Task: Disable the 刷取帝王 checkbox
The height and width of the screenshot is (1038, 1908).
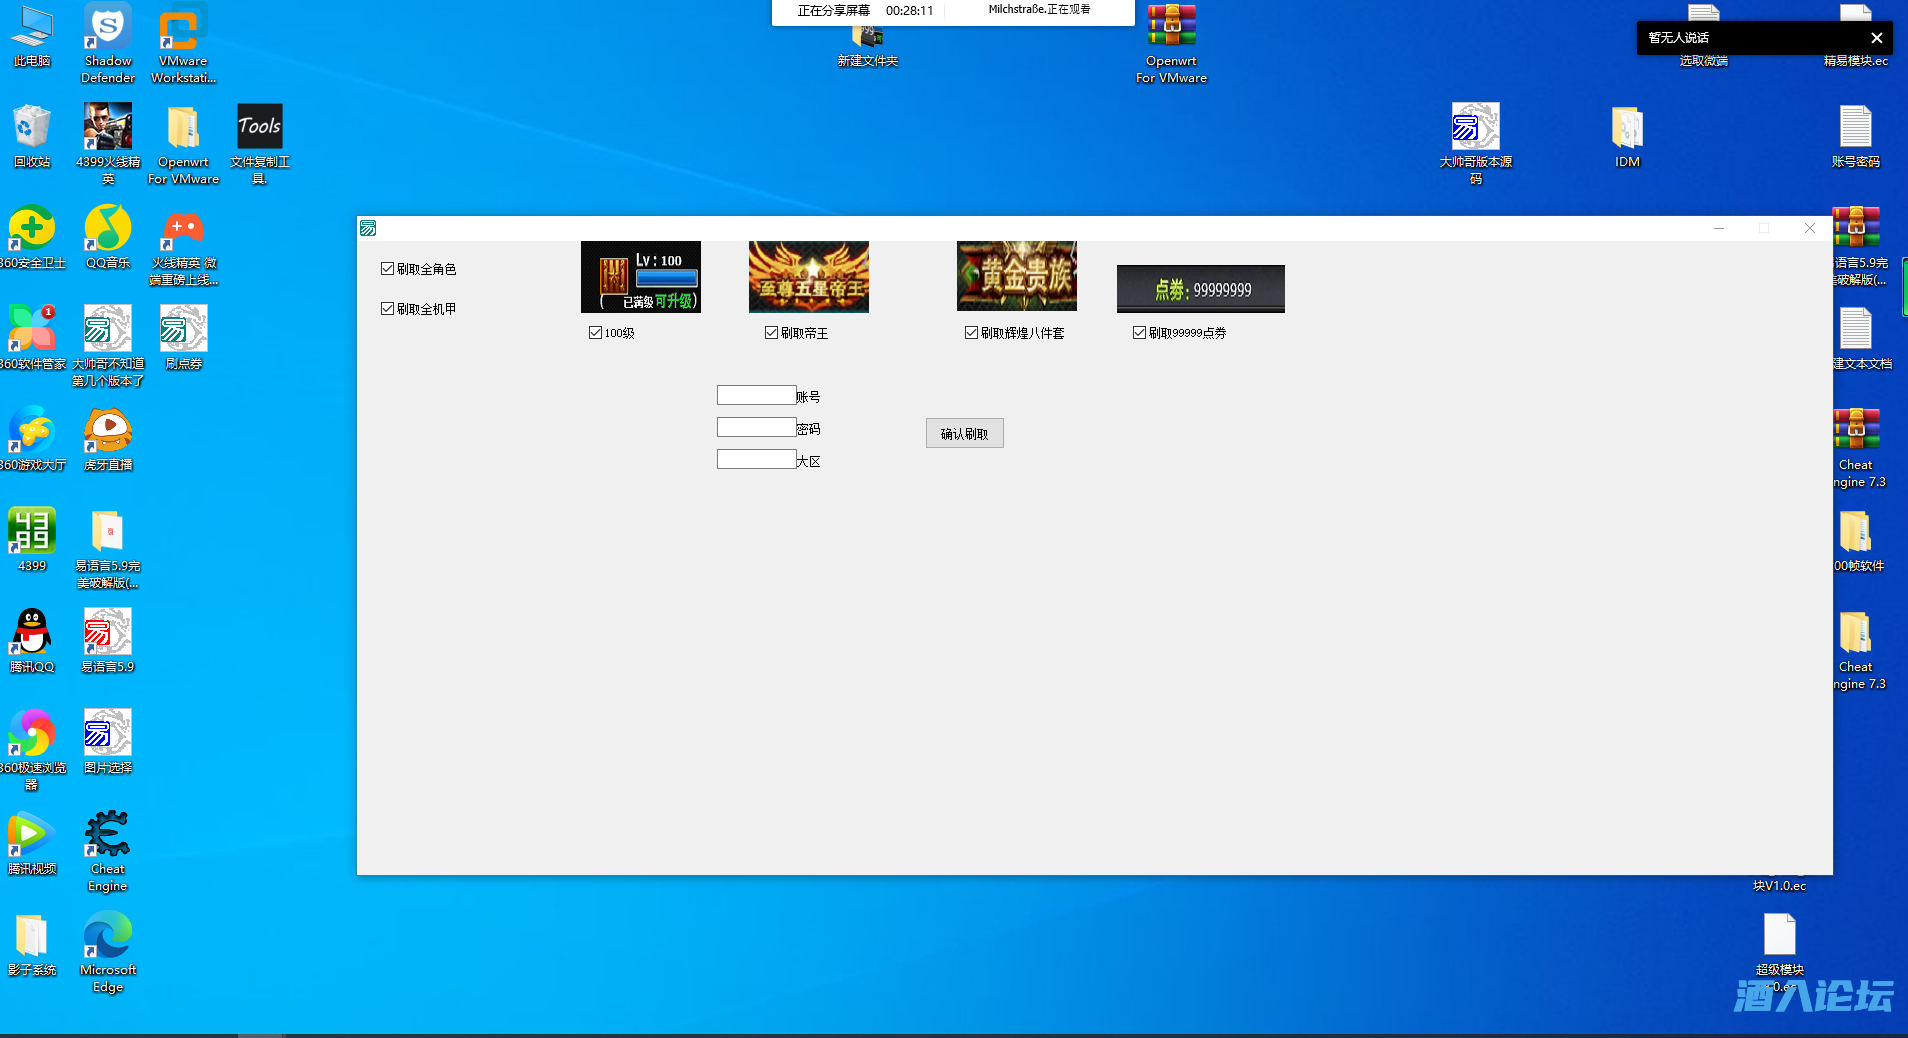Action: 771,333
